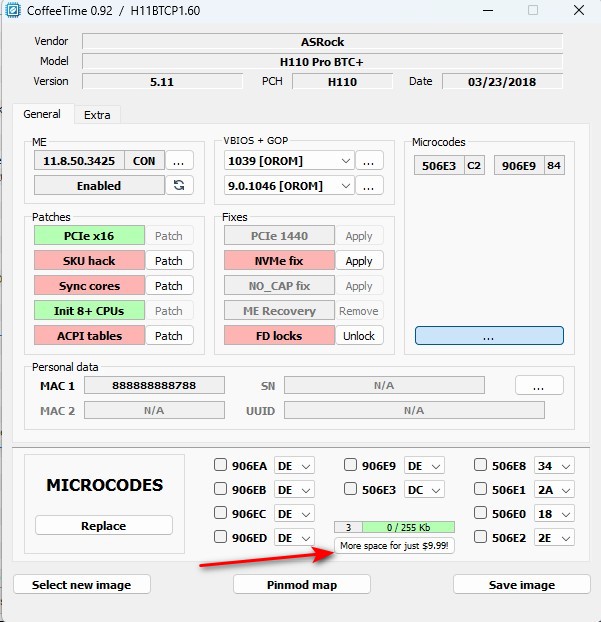The width and height of the screenshot is (601, 622).
Task: Click the MAC 1 field 888888888788
Action: coord(154,385)
